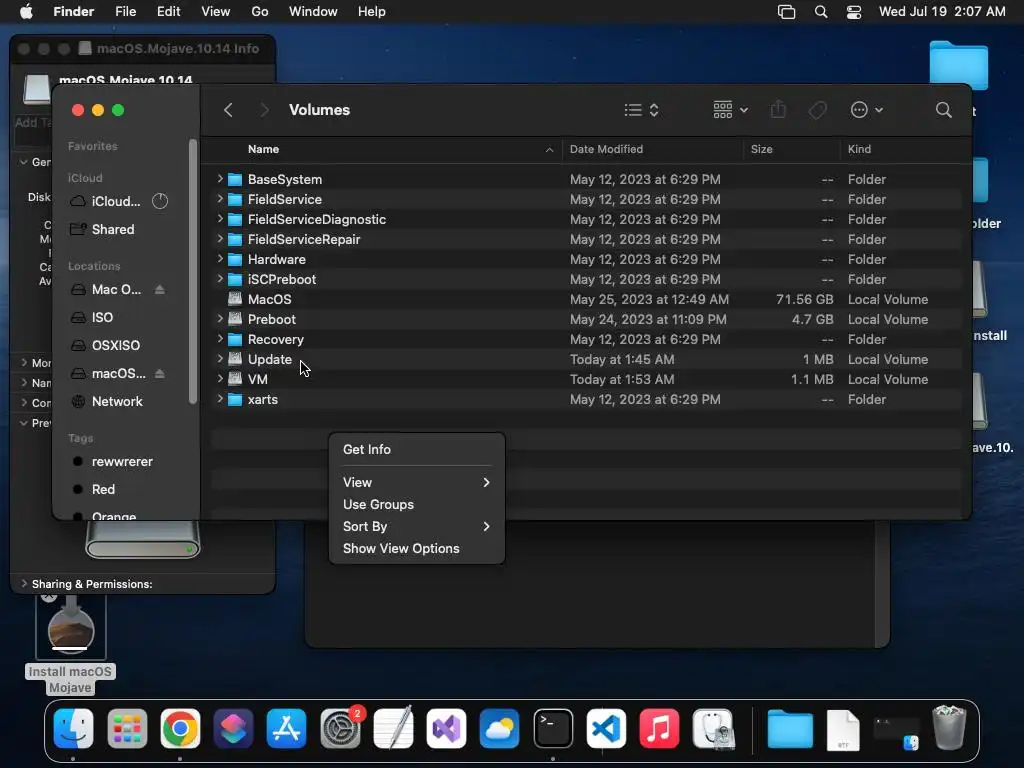
Task: Select the Red tag in sidebar
Action: pos(103,489)
